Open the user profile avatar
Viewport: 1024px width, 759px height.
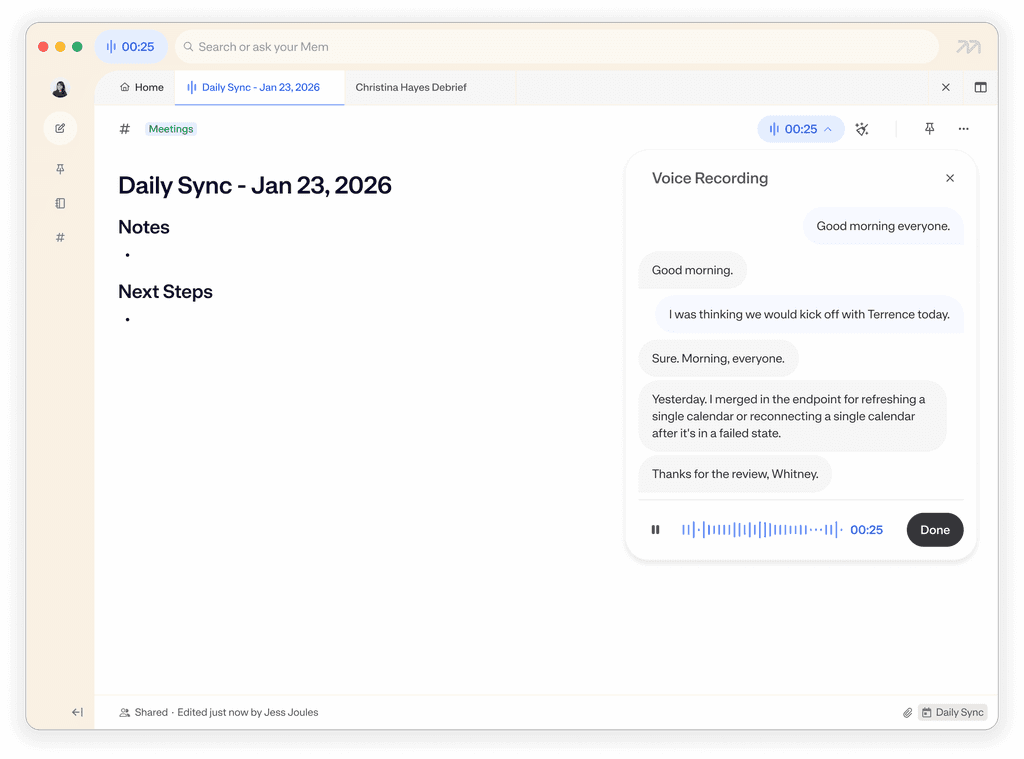60,88
